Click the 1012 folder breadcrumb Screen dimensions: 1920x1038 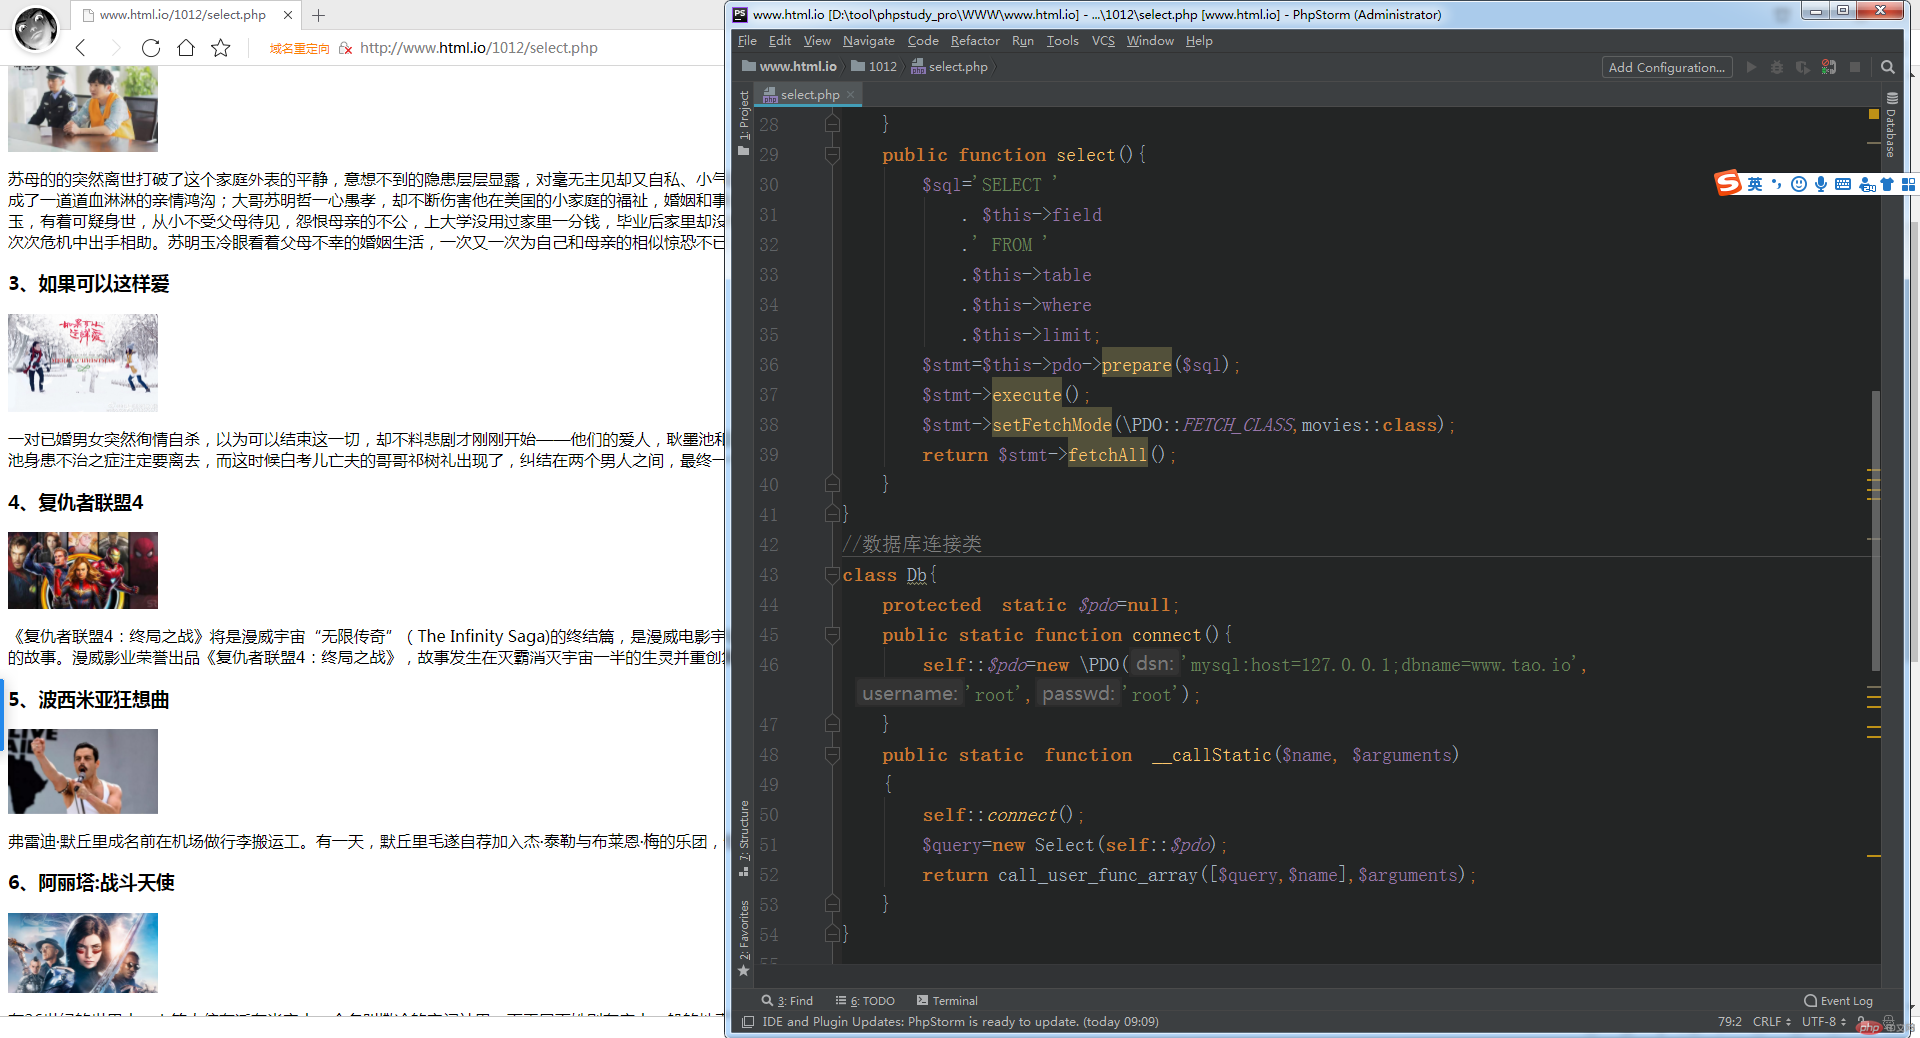coord(874,67)
